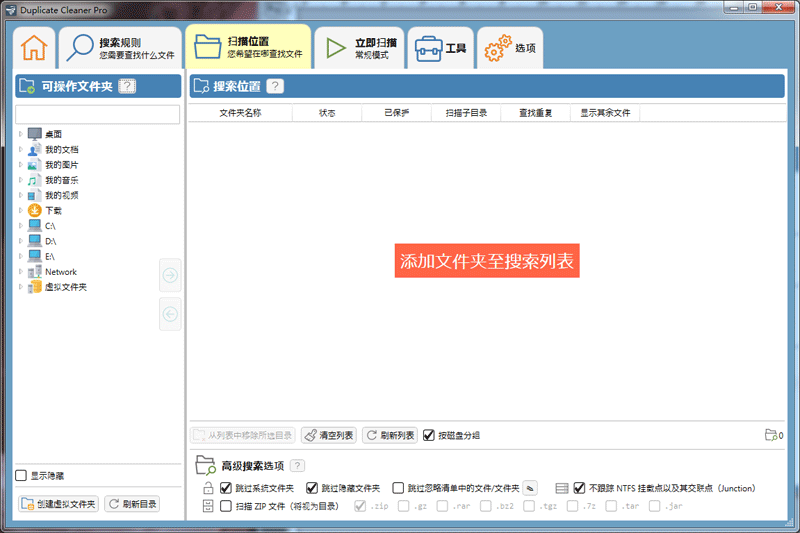
Task: Expand the 我的图片 tree node
Action: point(21,165)
